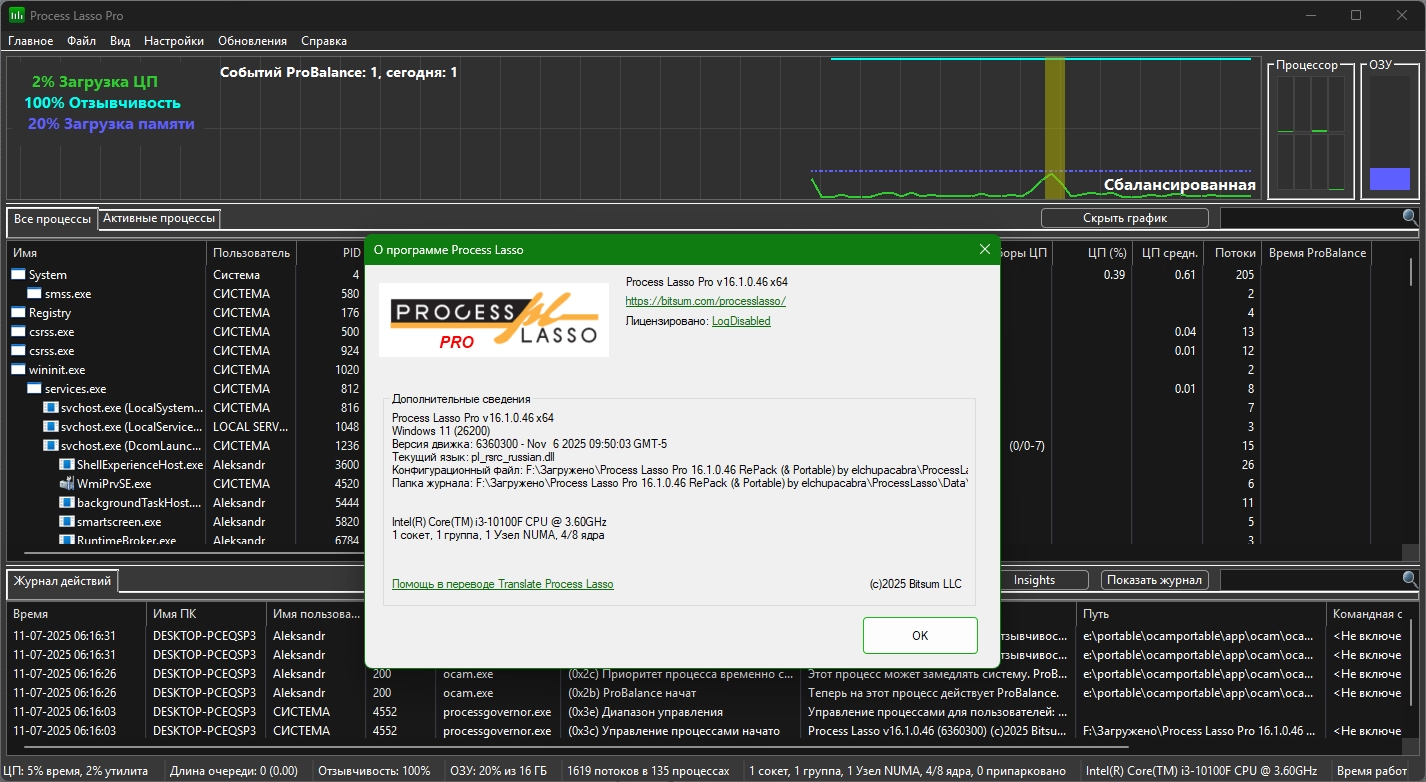
Task: Click the magnifier icon of the log search
Action: tap(1410, 579)
